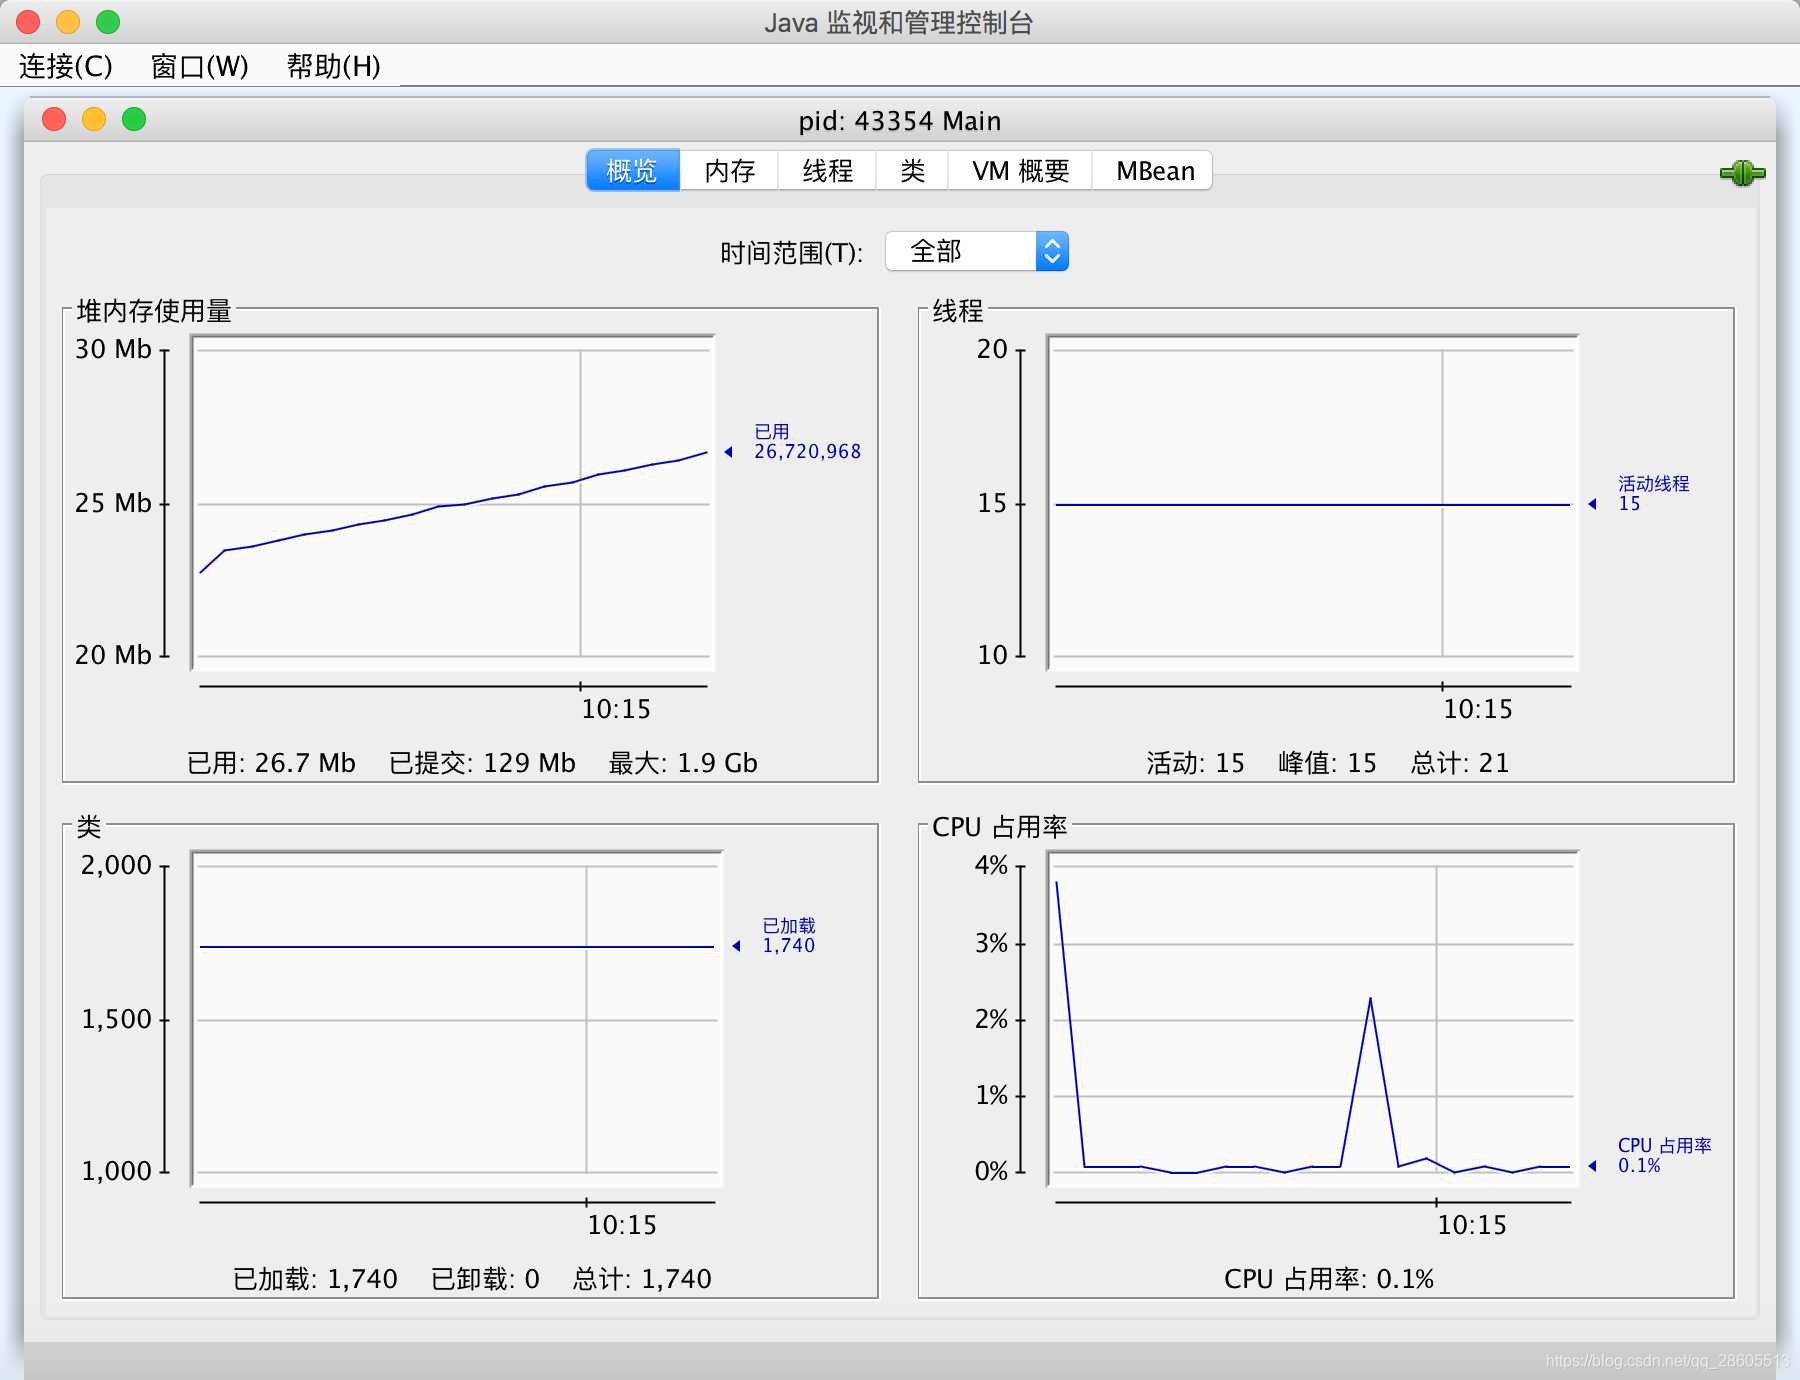Click the green connection status icon

[1742, 173]
